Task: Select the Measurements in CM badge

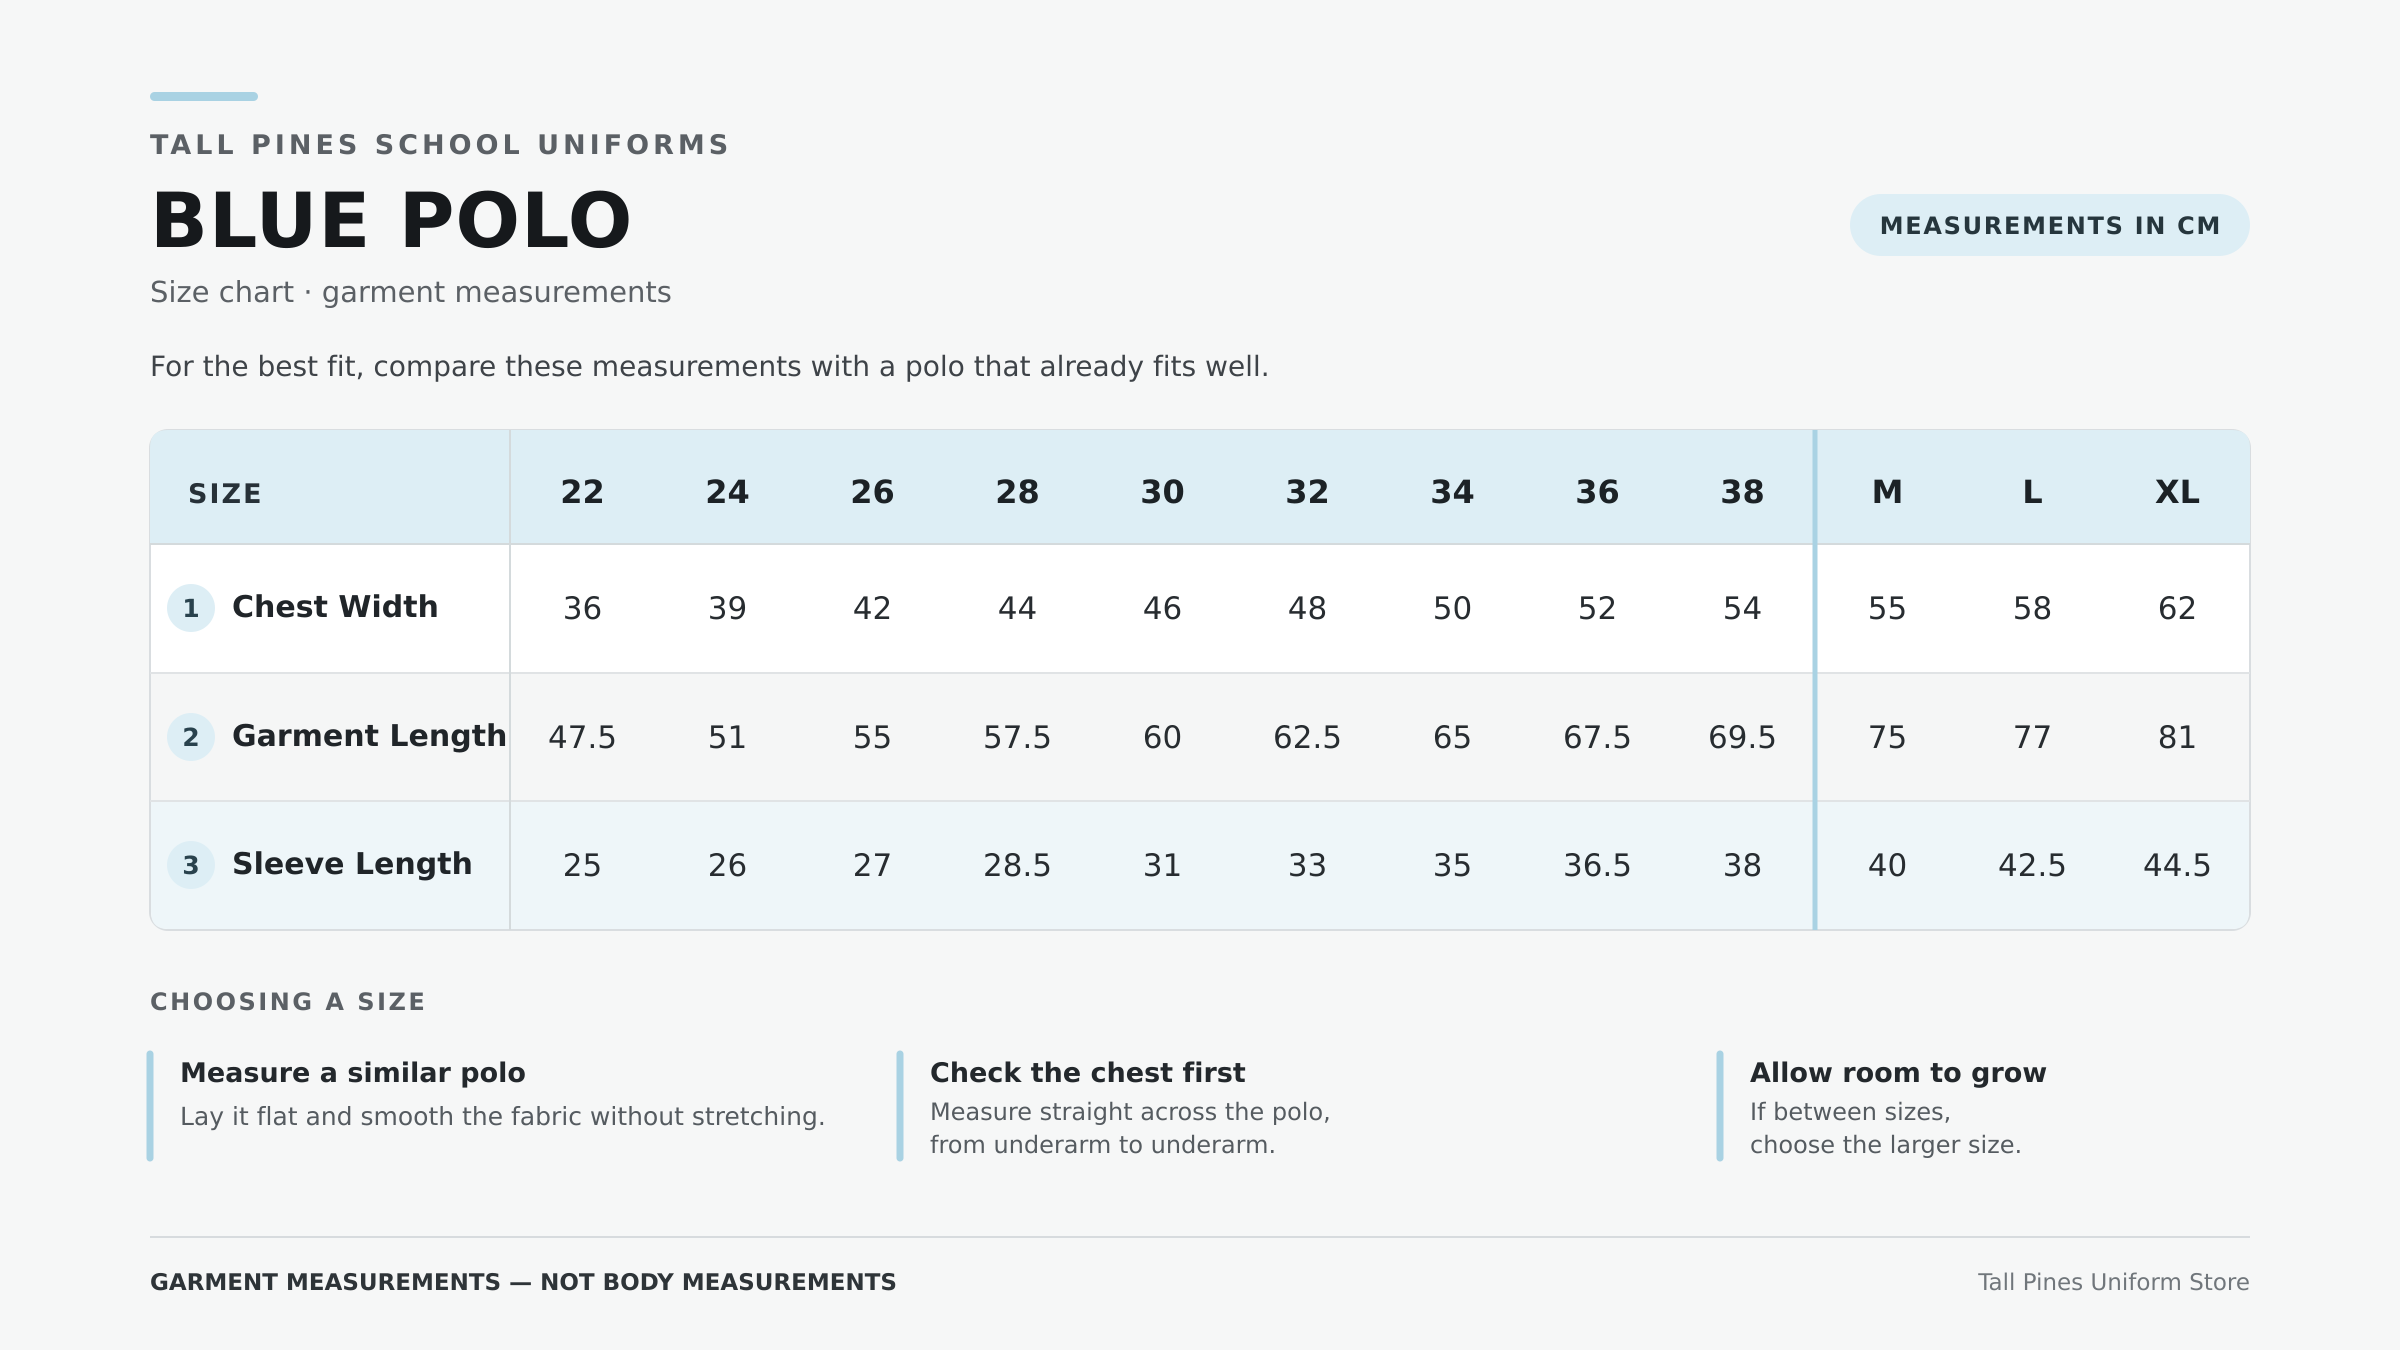Action: click(x=2049, y=225)
